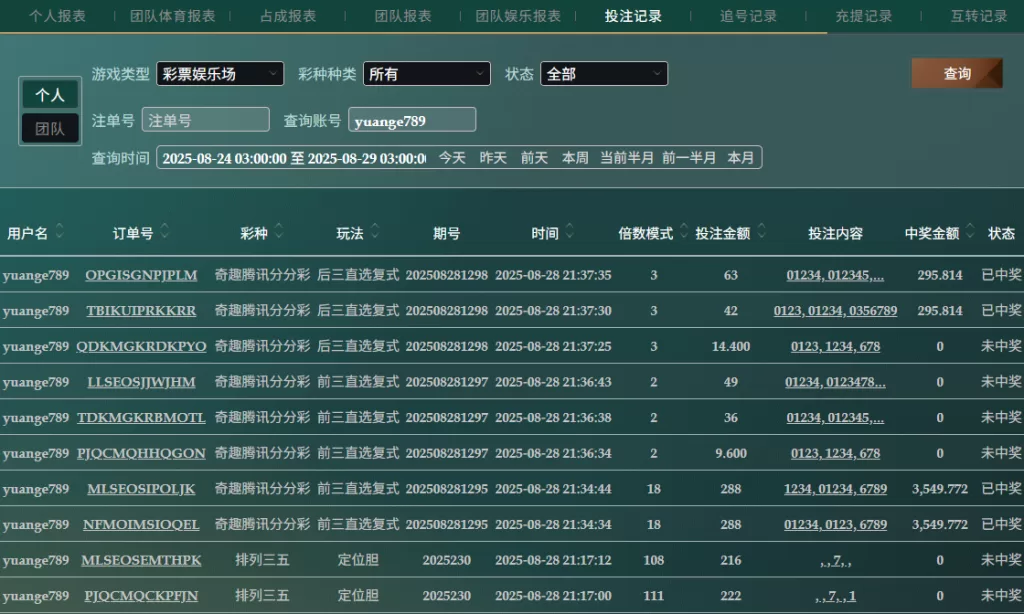Click bet amount 216
Viewport: 1024px width, 614px height.
click(731, 560)
